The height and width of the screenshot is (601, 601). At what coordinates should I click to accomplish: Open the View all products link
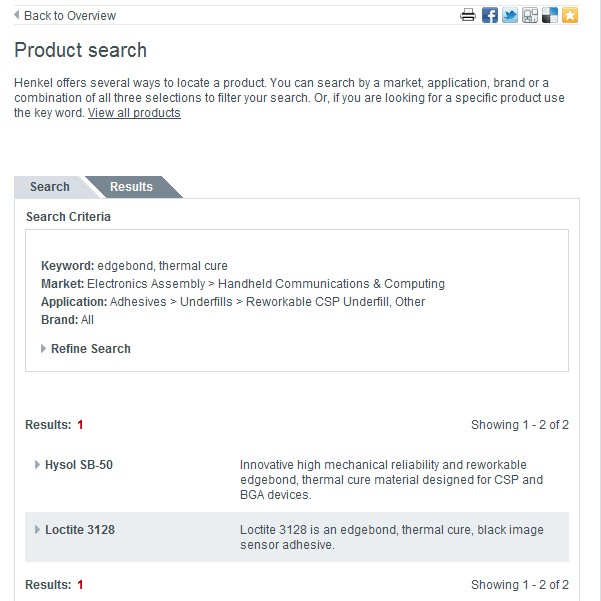[134, 113]
